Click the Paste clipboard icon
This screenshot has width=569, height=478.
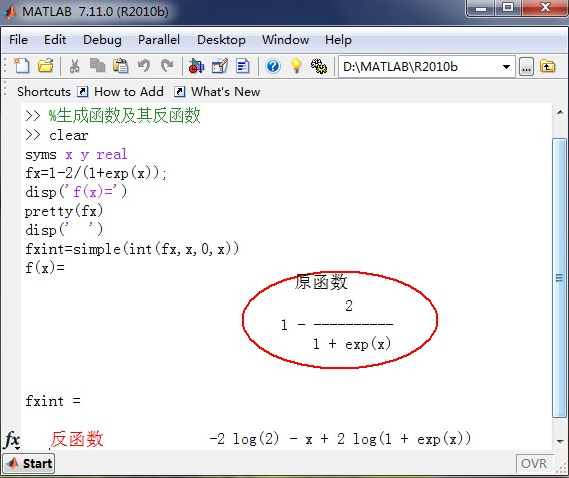pos(120,66)
